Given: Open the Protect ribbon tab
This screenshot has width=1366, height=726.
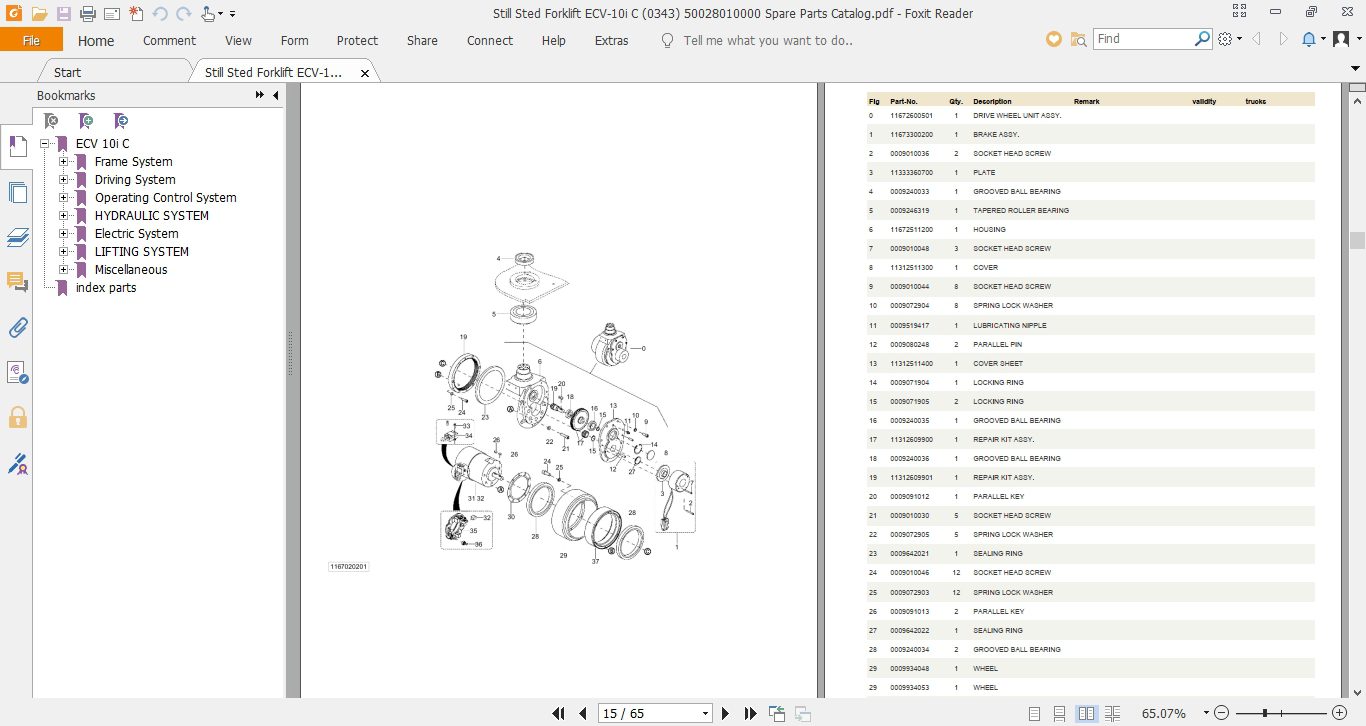Looking at the screenshot, I should 357,41.
